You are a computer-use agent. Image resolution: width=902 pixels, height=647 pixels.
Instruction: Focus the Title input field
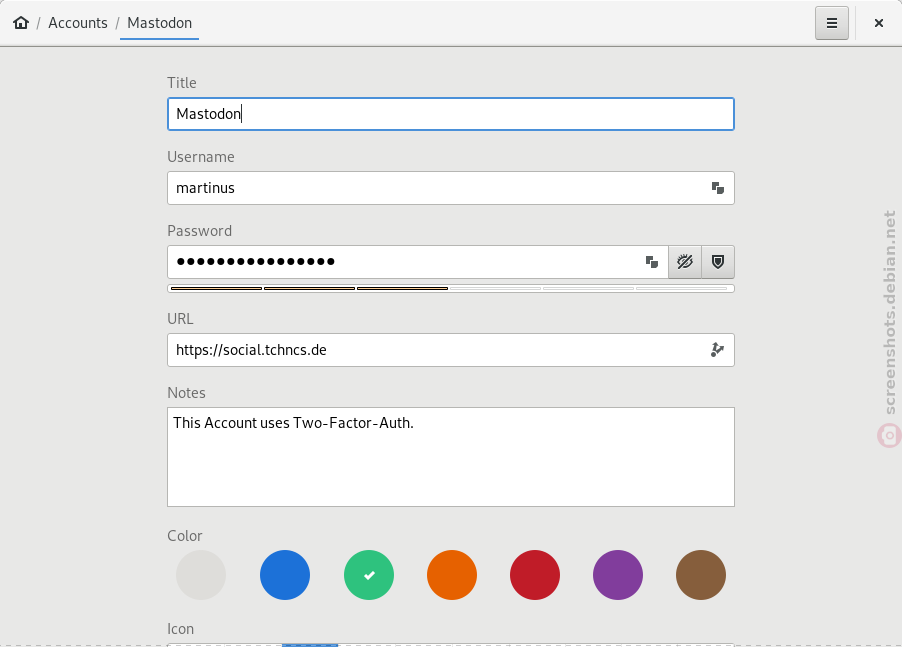[451, 114]
